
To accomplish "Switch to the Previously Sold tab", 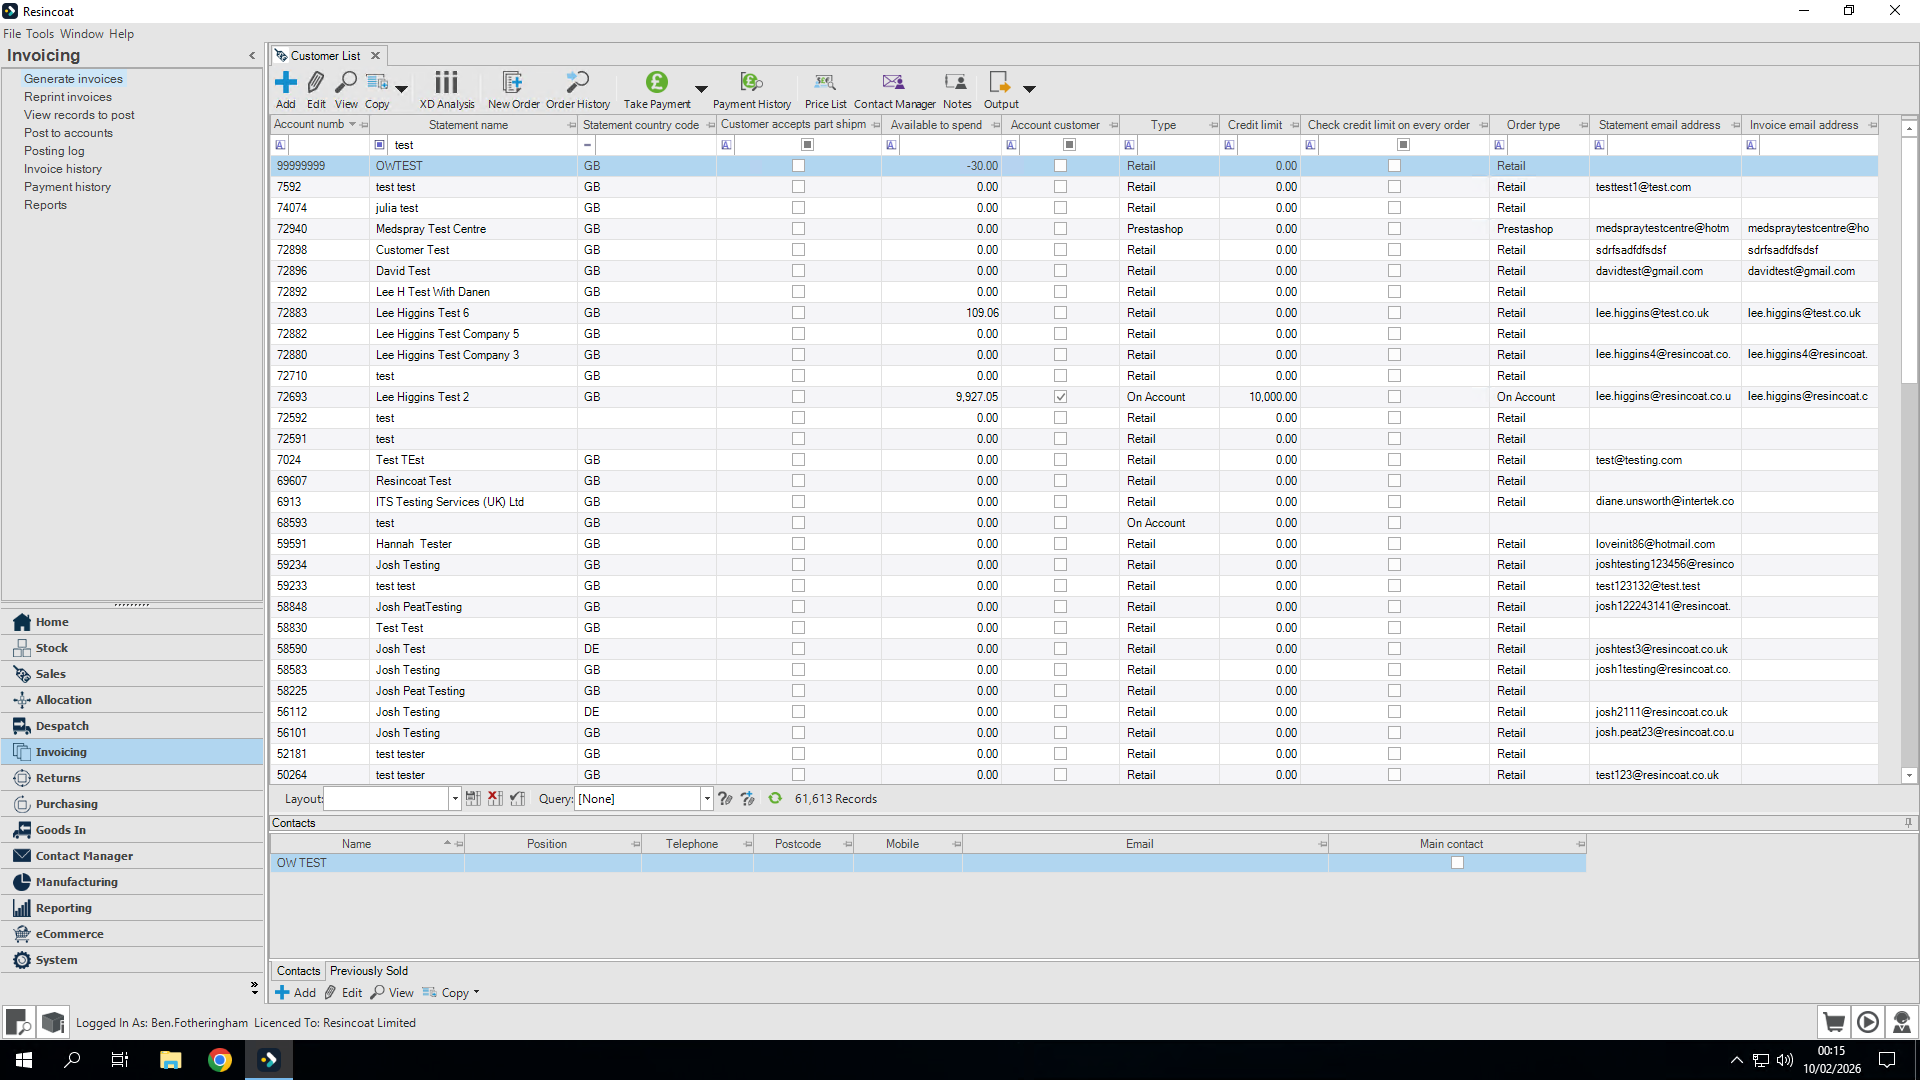I will click(368, 971).
